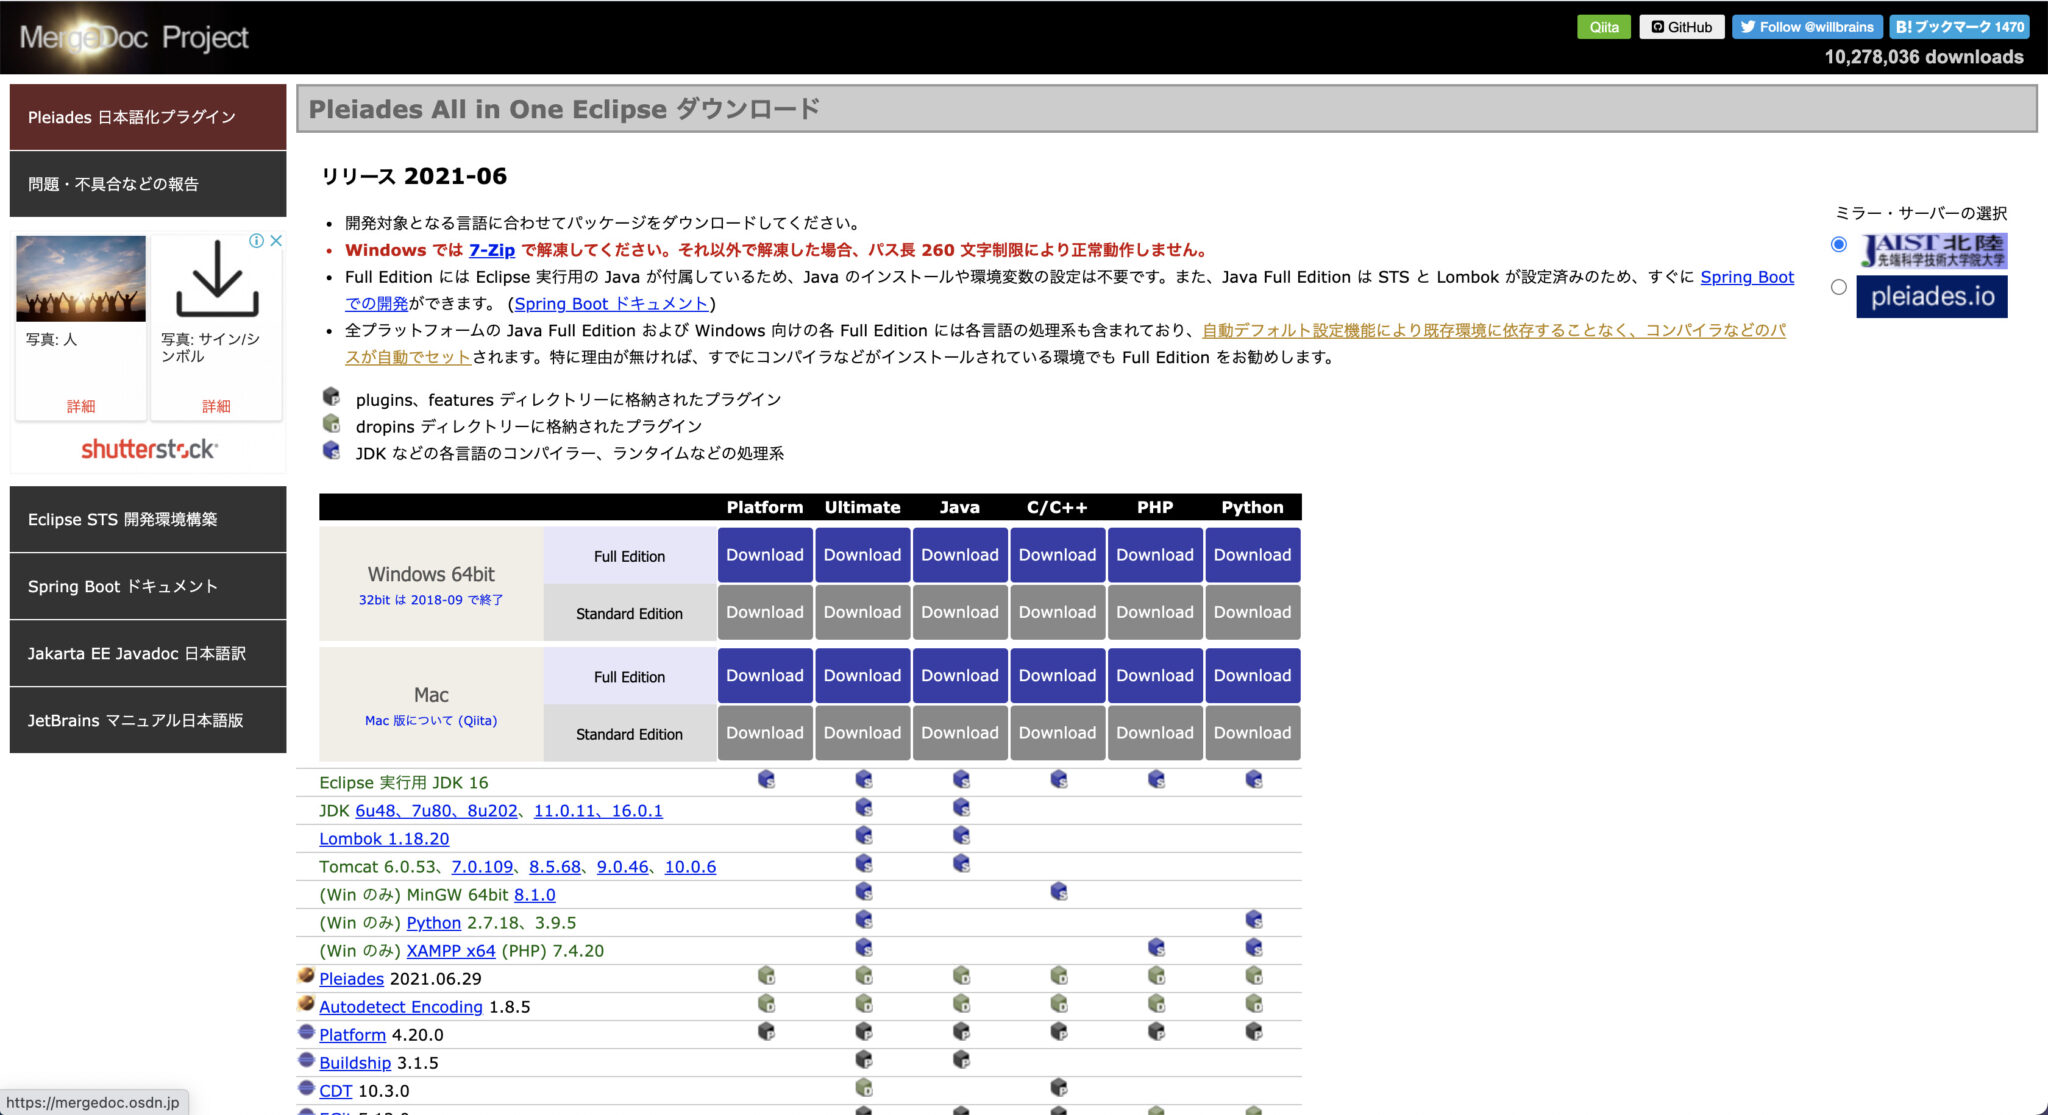Click JDK runtime legend package icon
Image resolution: width=2048 pixels, height=1115 pixels.
[331, 450]
